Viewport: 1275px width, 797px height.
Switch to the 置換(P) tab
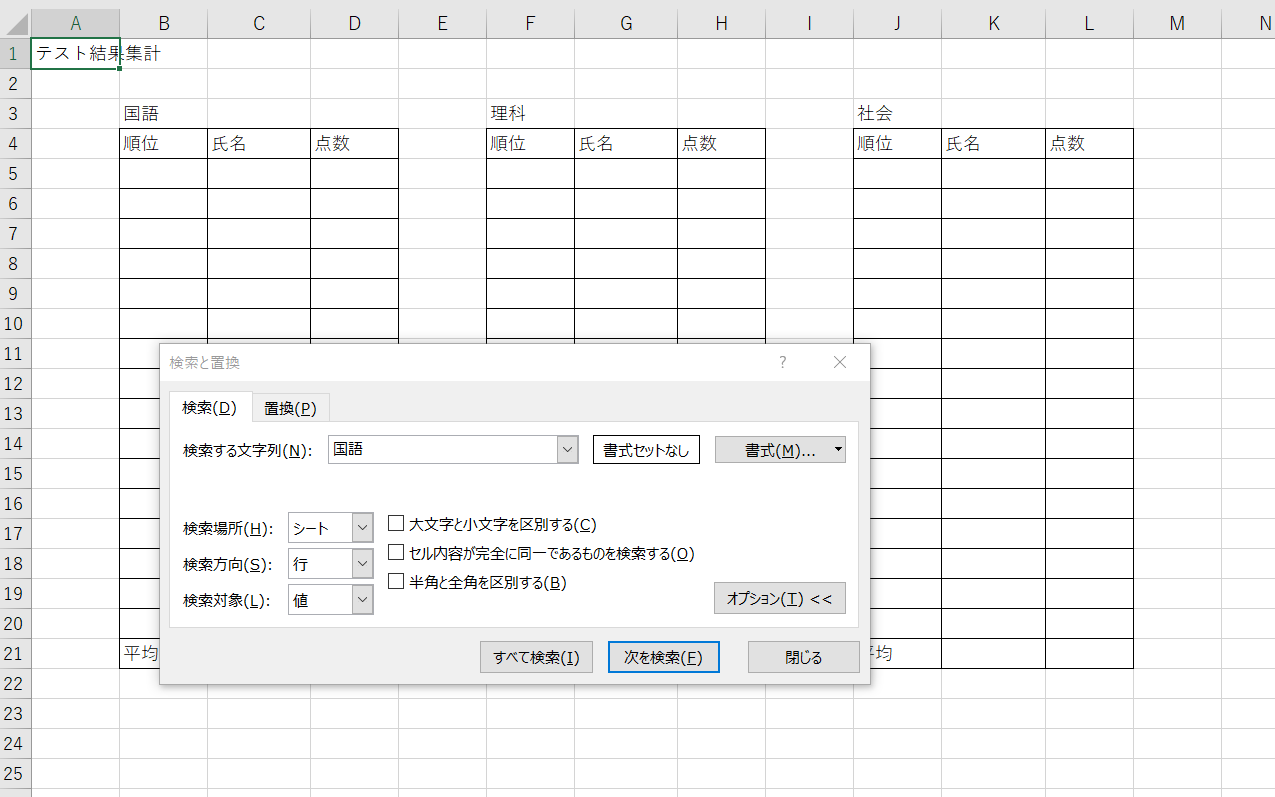(x=290, y=408)
